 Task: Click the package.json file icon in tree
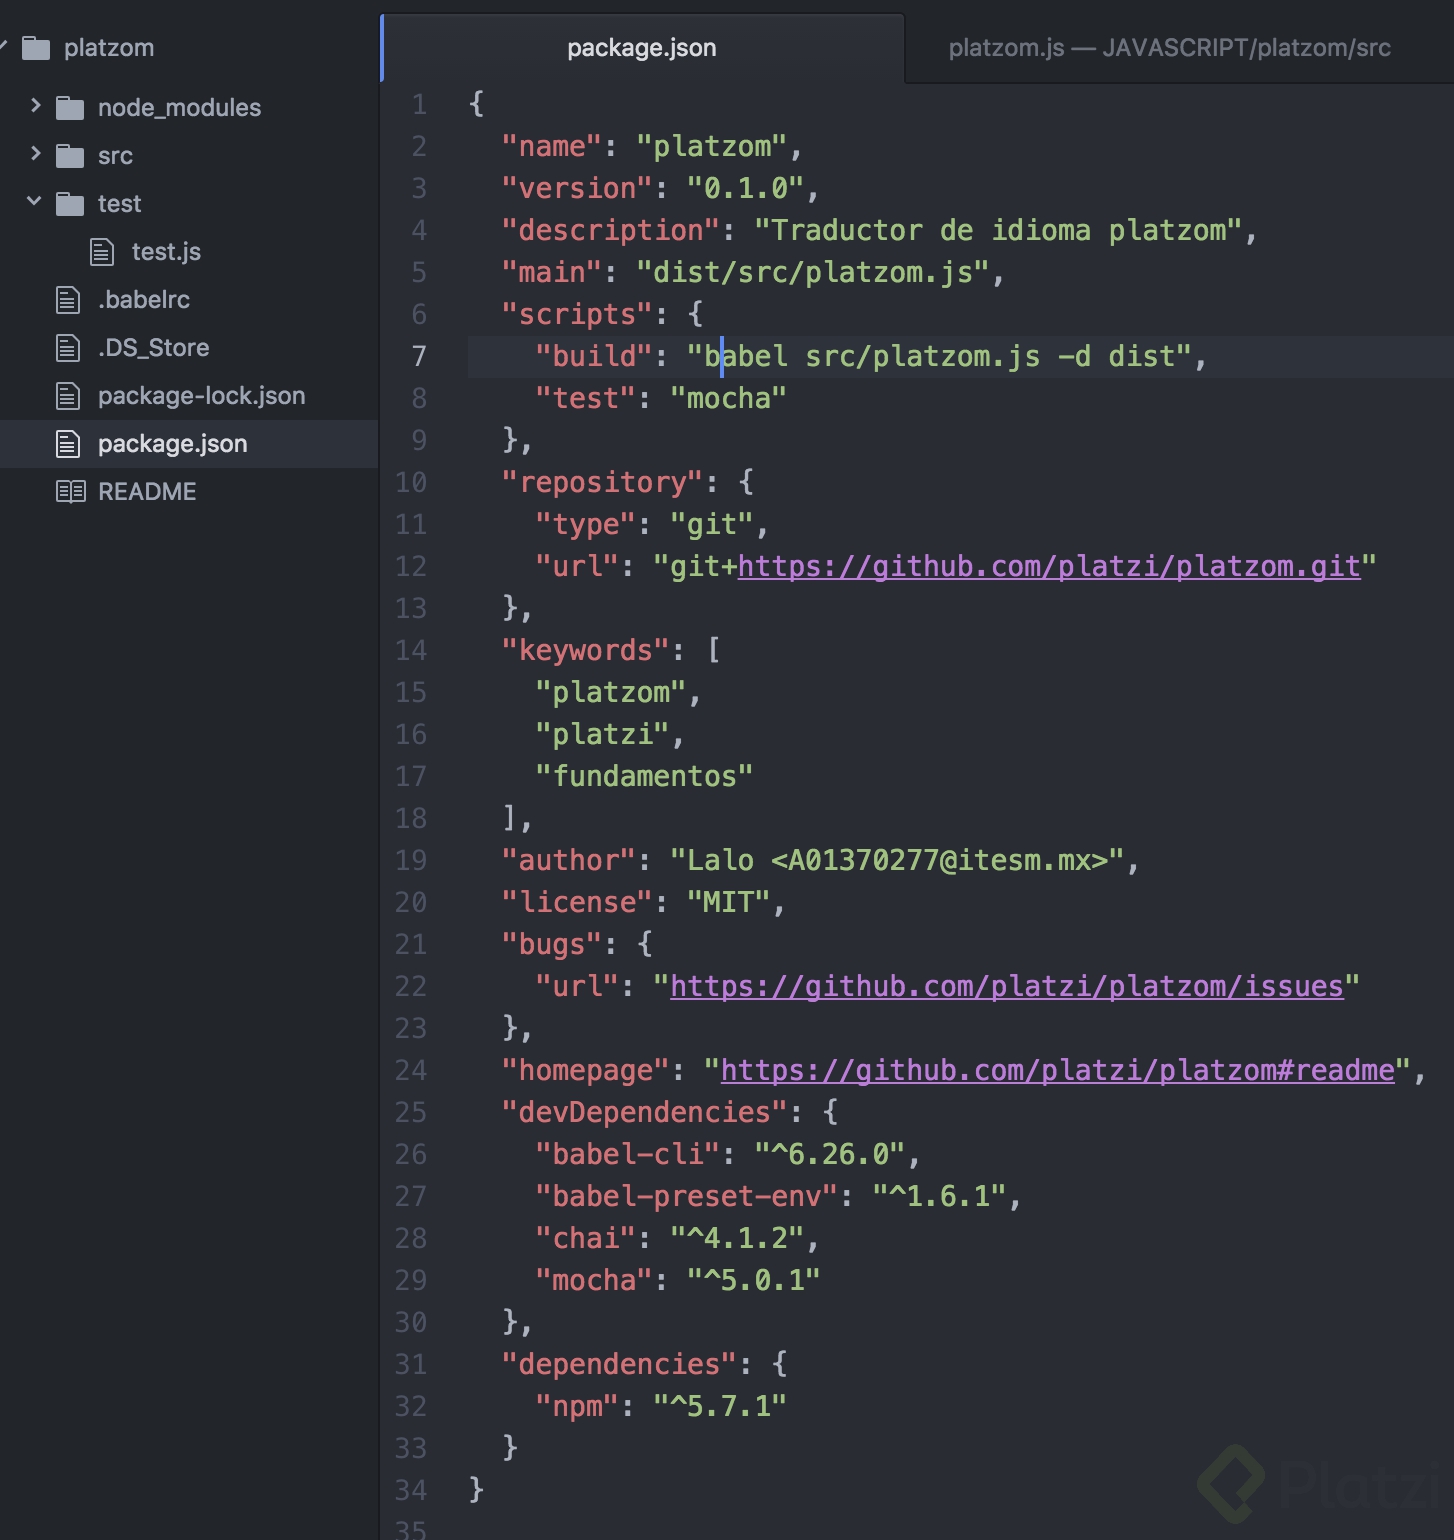click(x=68, y=444)
